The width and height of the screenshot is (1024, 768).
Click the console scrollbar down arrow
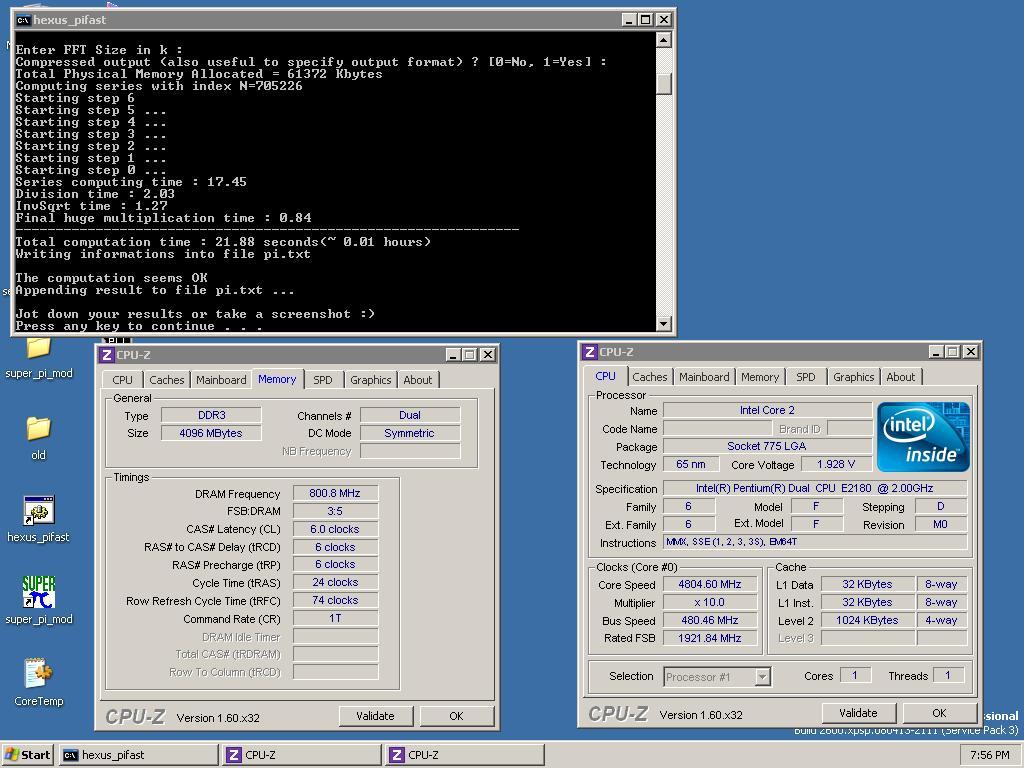tap(664, 323)
